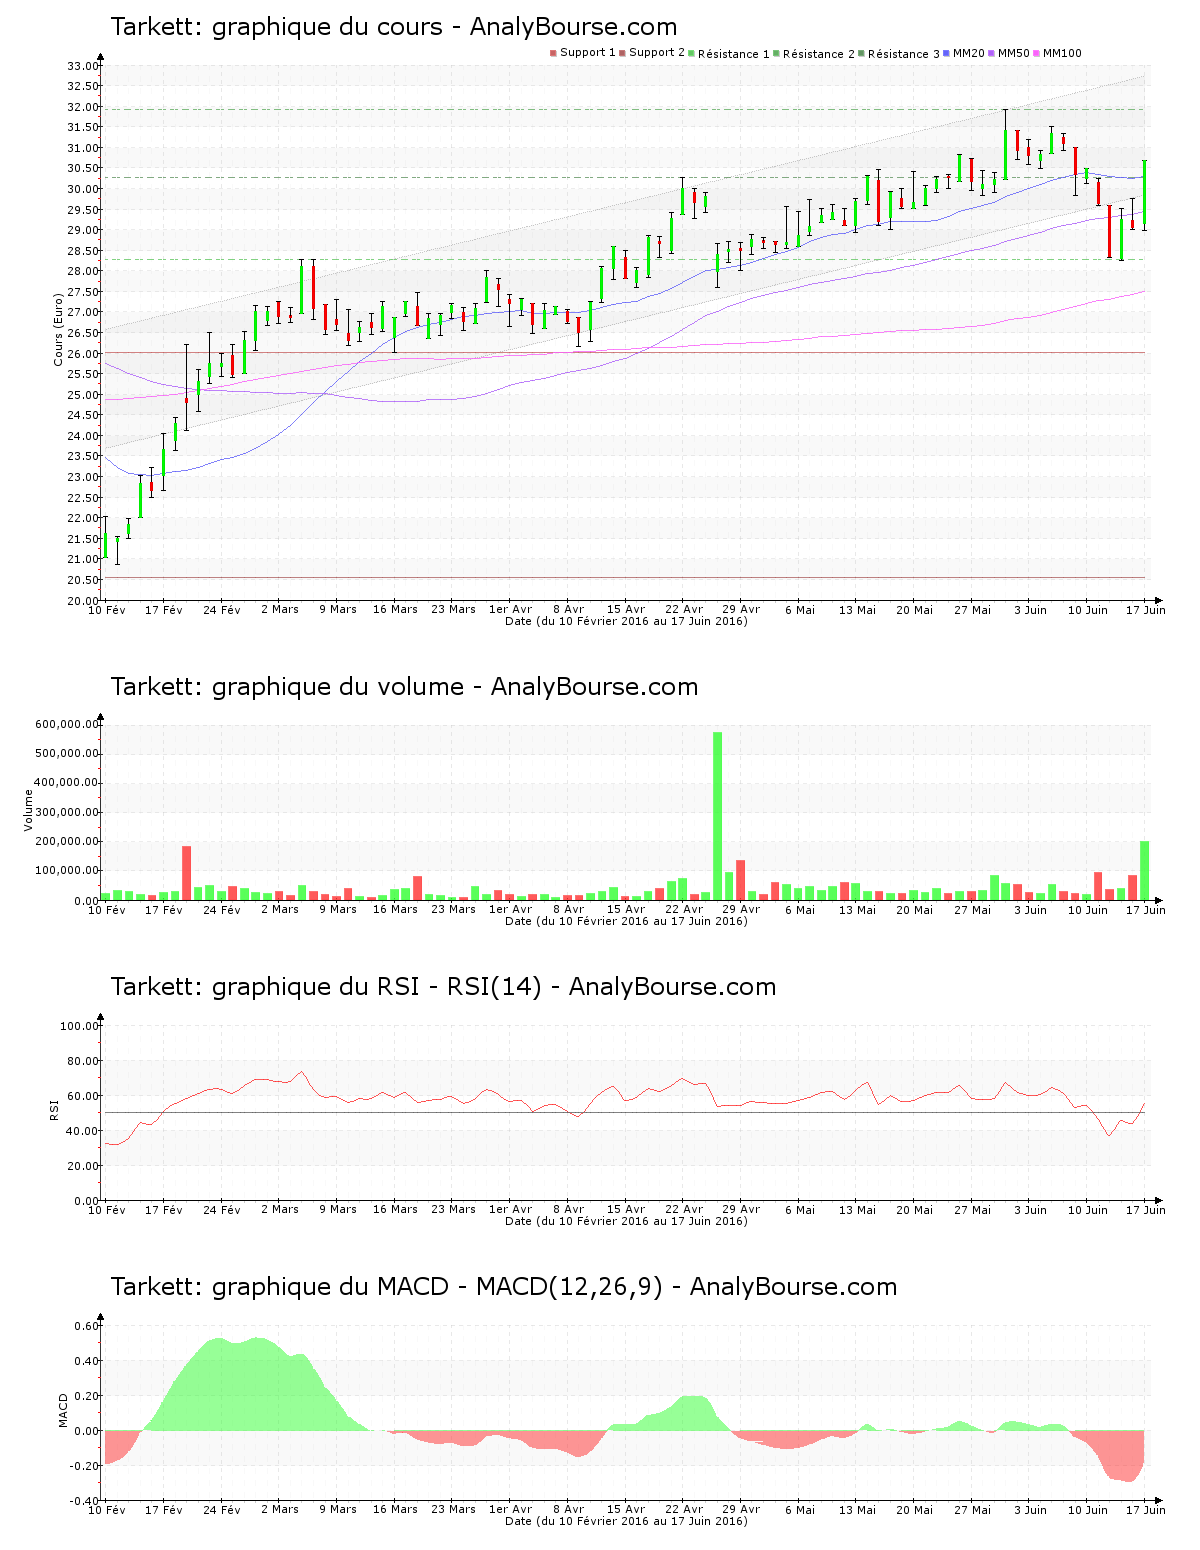Click the last green volume bar on 17 Juin
Image resolution: width=1200 pixels, height=1550 pixels.
[x=1145, y=870]
